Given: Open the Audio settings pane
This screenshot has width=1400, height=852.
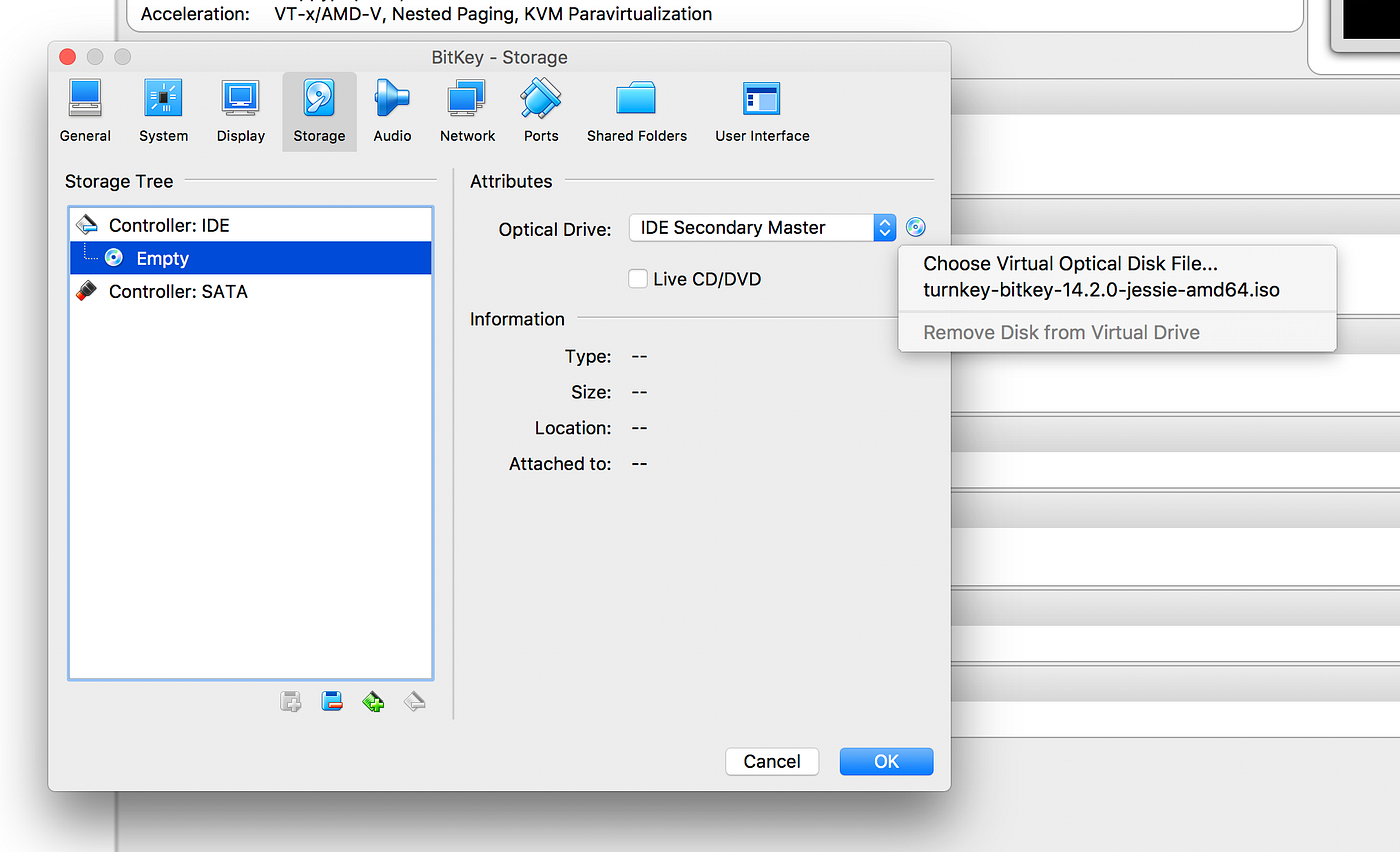Looking at the screenshot, I should pos(392,112).
